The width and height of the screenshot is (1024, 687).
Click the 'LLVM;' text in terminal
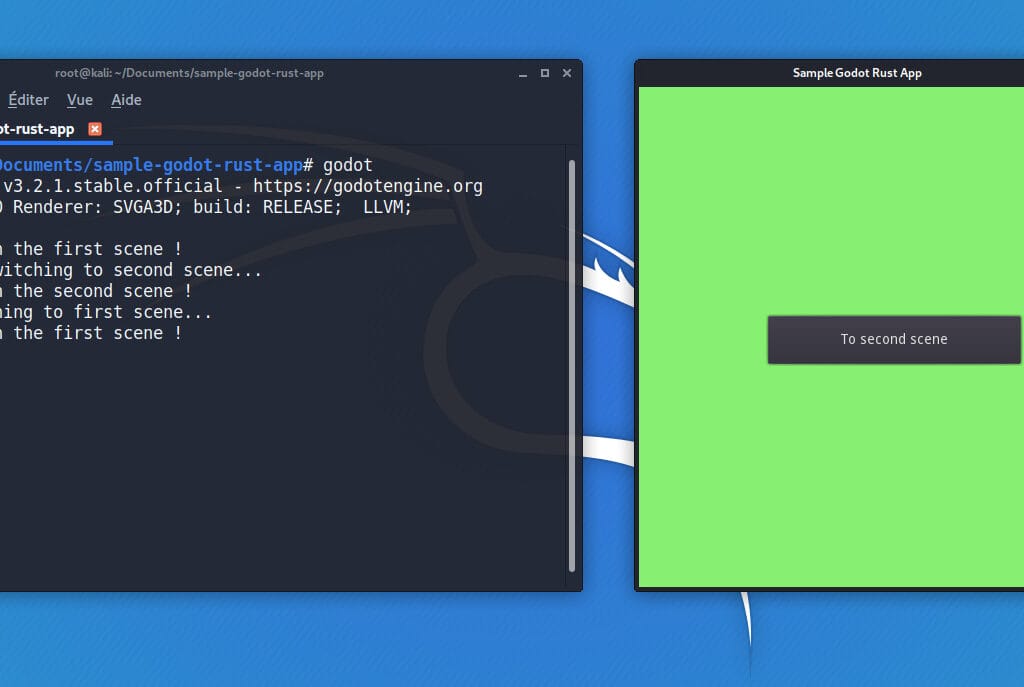(x=387, y=207)
